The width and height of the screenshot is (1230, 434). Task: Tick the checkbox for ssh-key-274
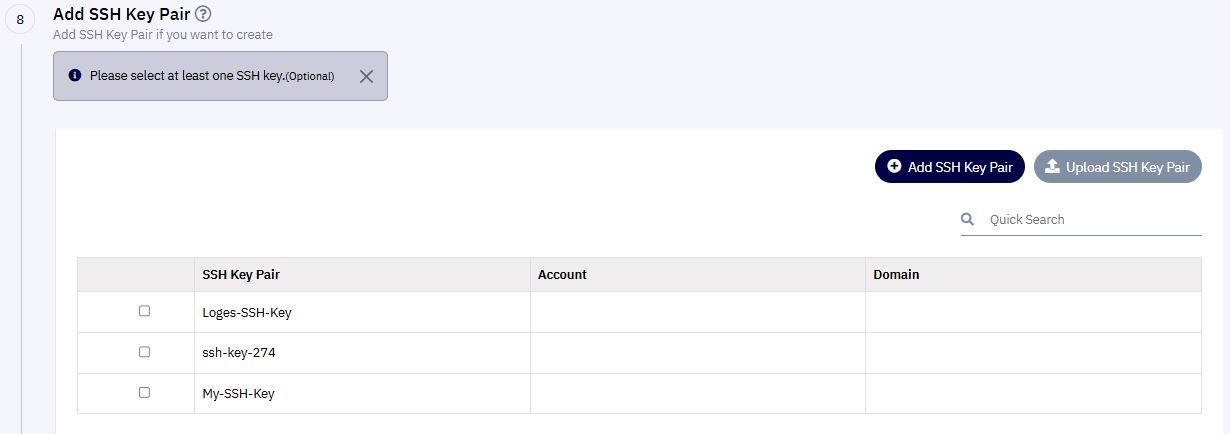144,352
